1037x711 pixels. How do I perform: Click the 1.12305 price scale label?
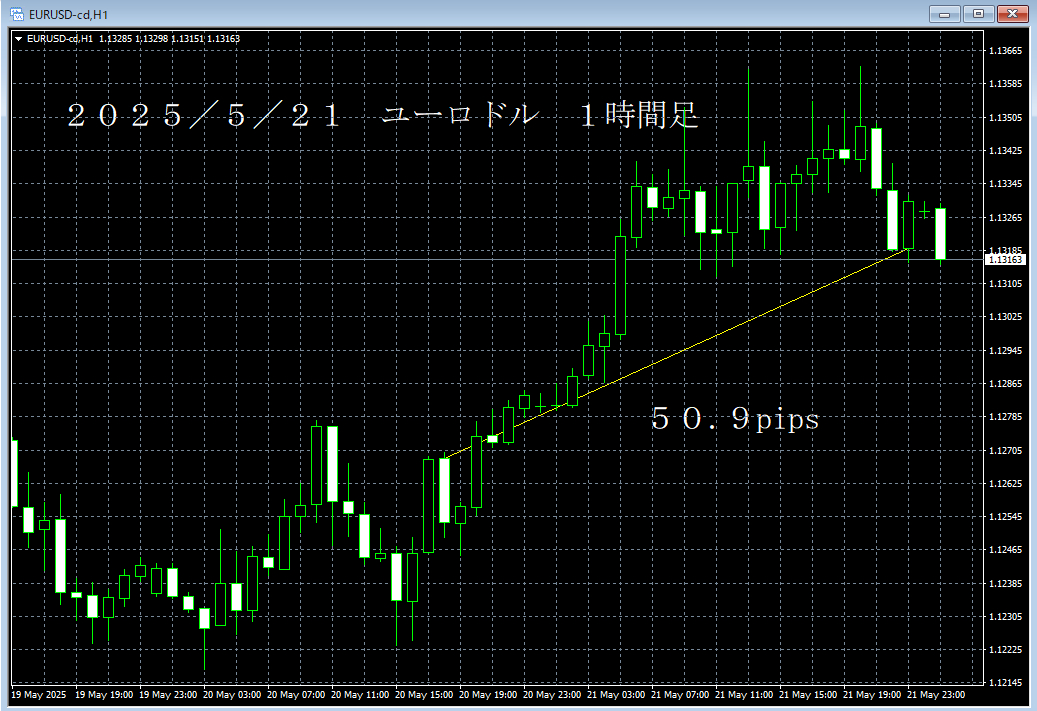1005,616
